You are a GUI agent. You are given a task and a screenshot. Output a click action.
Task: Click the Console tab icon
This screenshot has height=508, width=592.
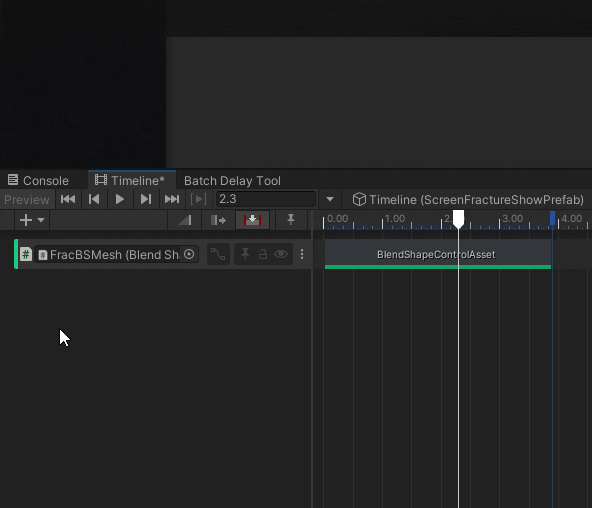[13, 180]
